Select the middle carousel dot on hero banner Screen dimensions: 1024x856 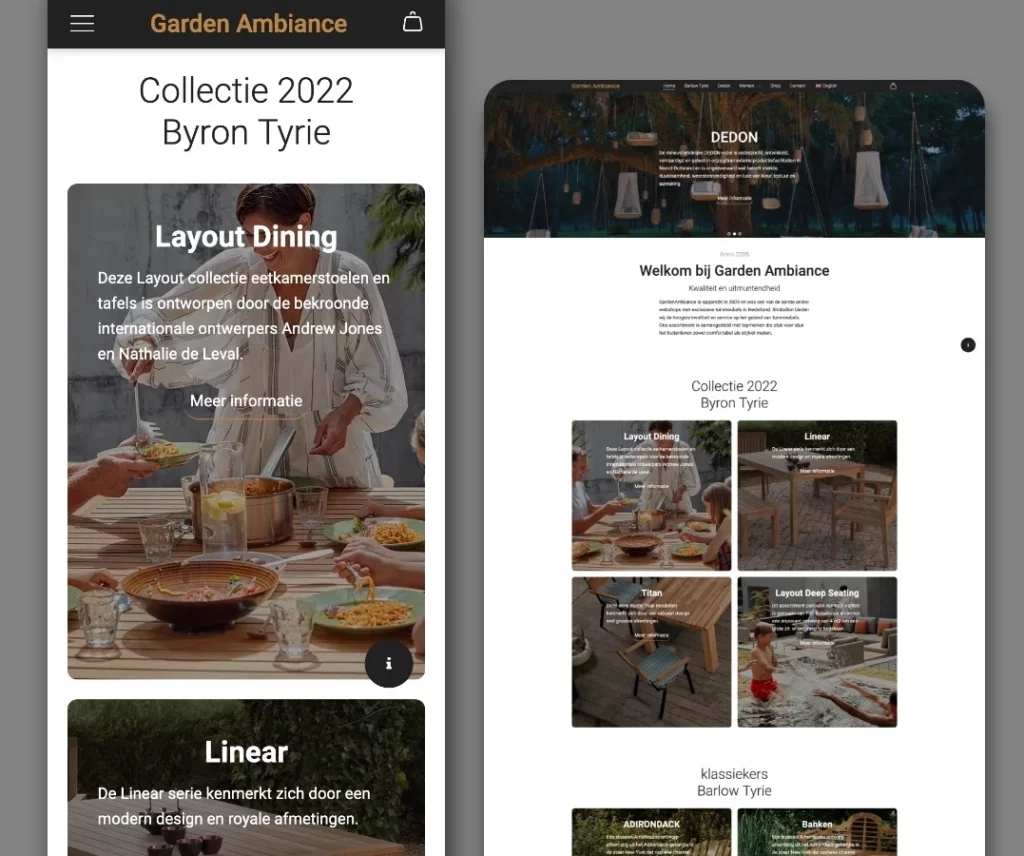(x=734, y=234)
